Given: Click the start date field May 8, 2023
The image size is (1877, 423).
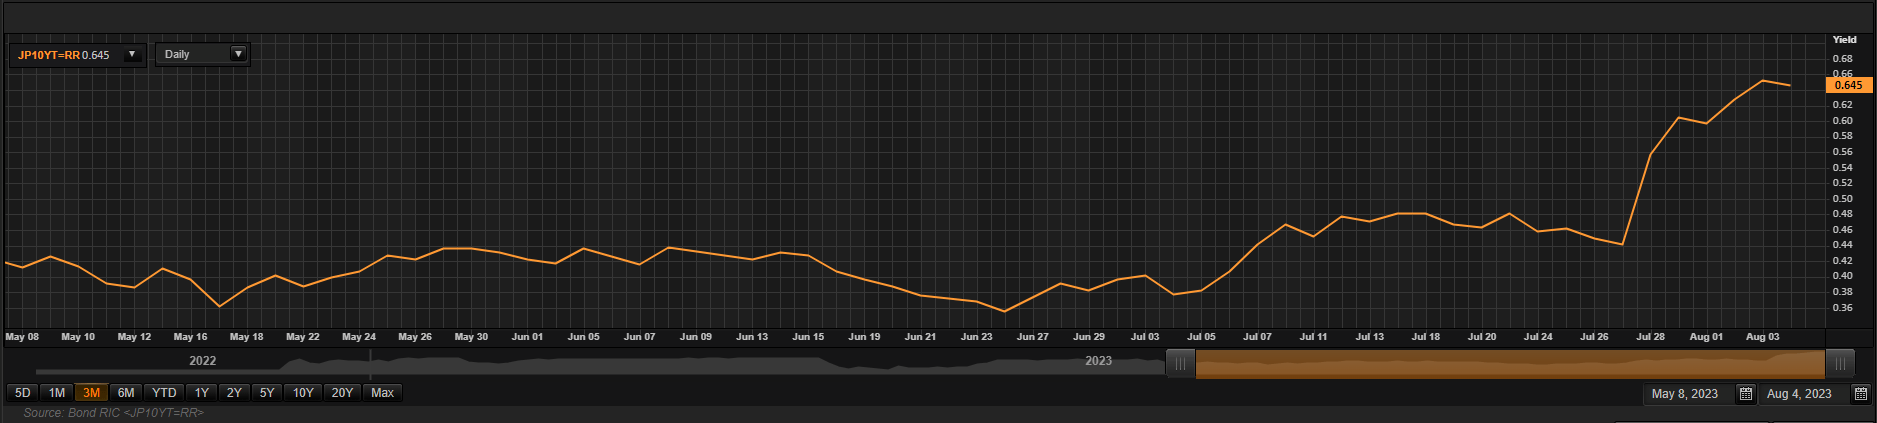Looking at the screenshot, I should point(1688,394).
